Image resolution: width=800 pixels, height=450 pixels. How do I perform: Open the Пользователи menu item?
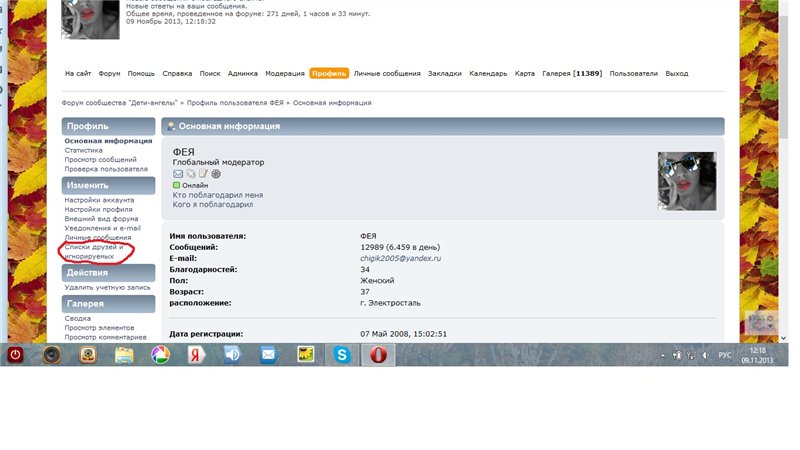633,73
